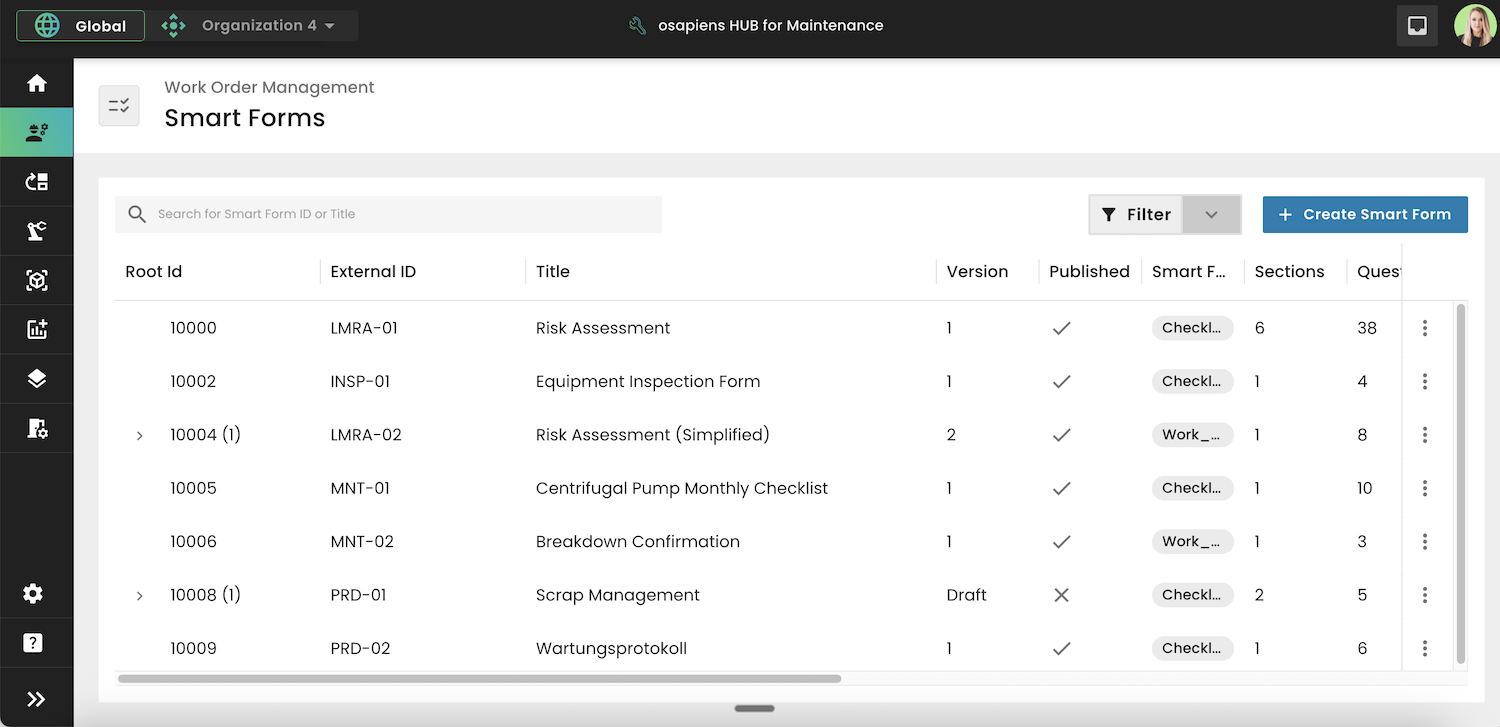Viewport: 1500px width, 727px height.
Task: Open the Home icon in the sidebar
Action: tap(36, 82)
